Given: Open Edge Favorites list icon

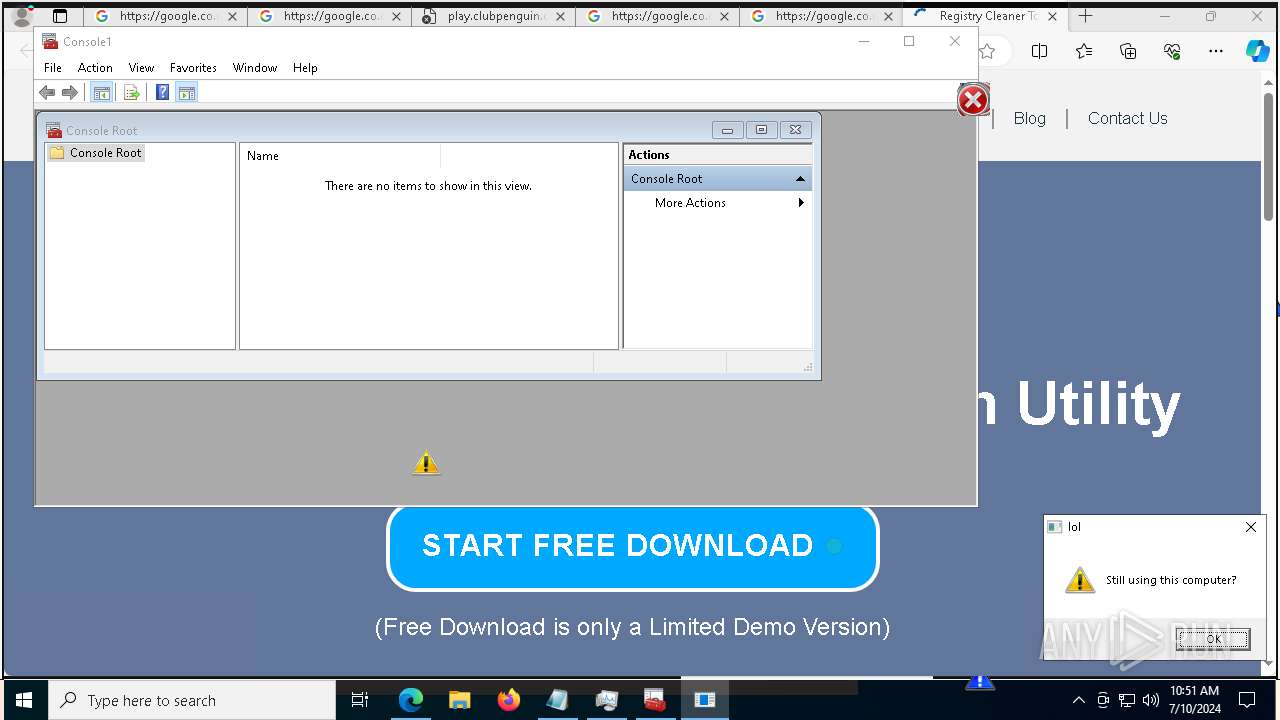Looking at the screenshot, I should pos(1084,52).
